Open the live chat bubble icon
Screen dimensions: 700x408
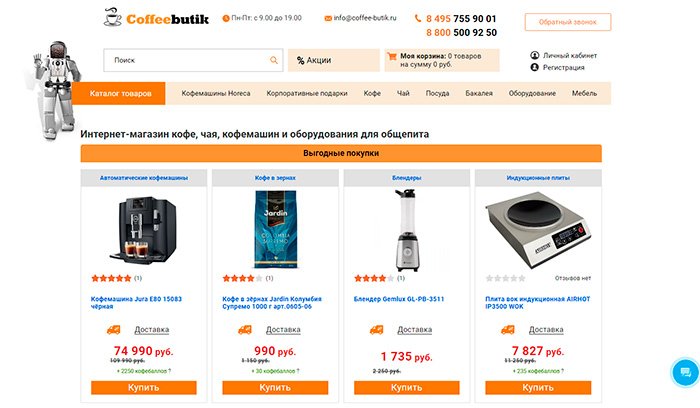coord(685,372)
